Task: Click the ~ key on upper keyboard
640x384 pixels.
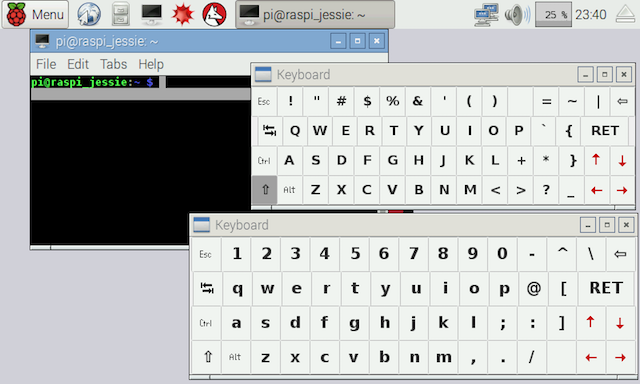Action: 572,101
